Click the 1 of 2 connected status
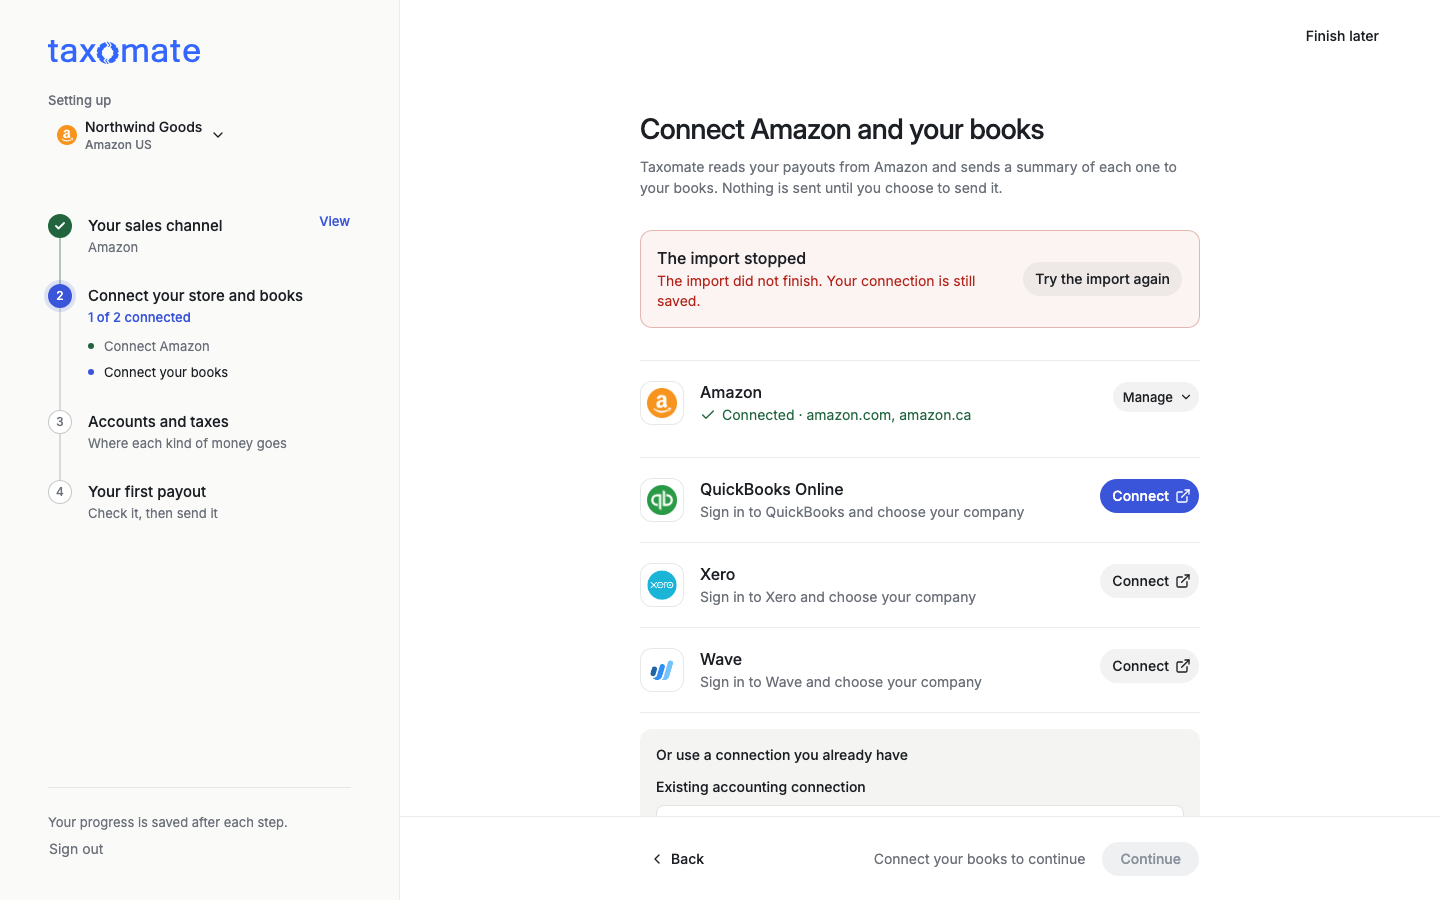 (x=139, y=317)
